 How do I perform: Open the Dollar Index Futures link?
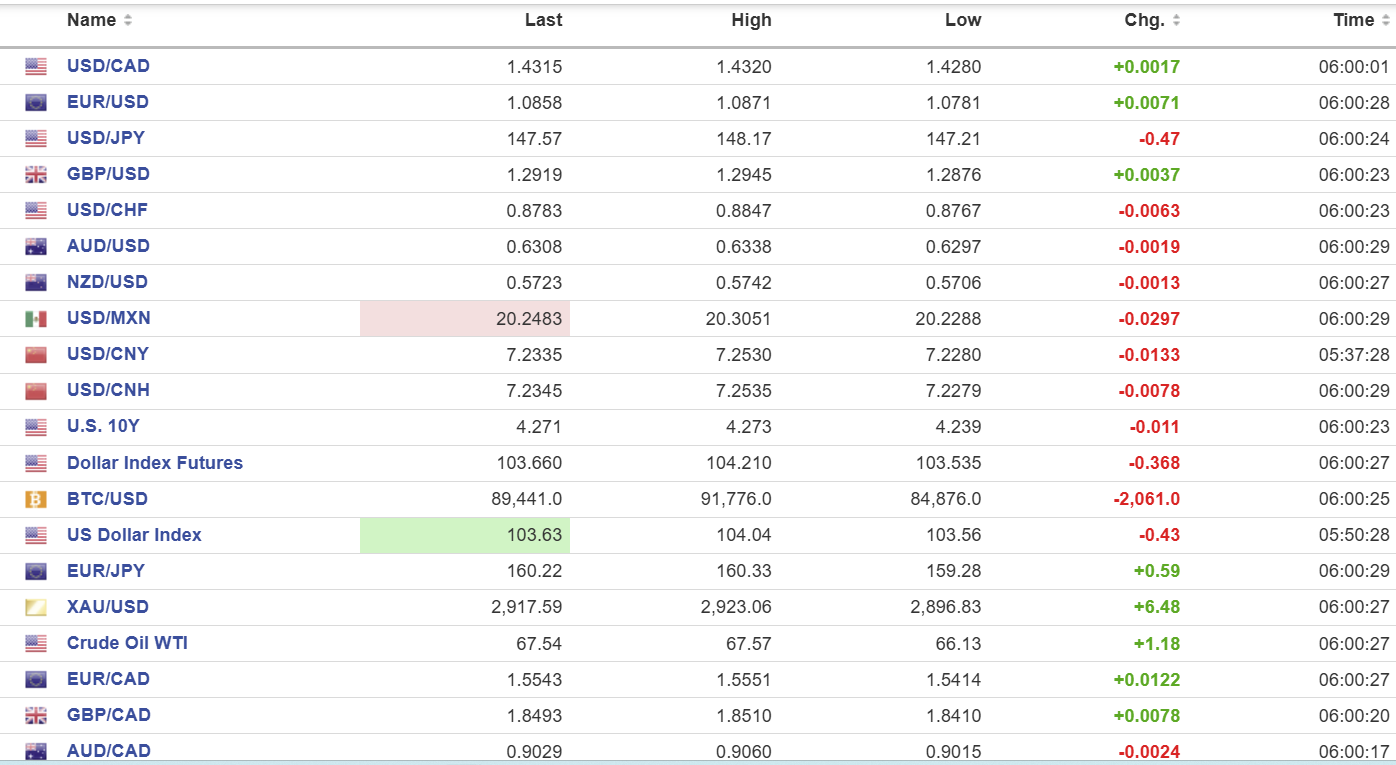pos(155,463)
